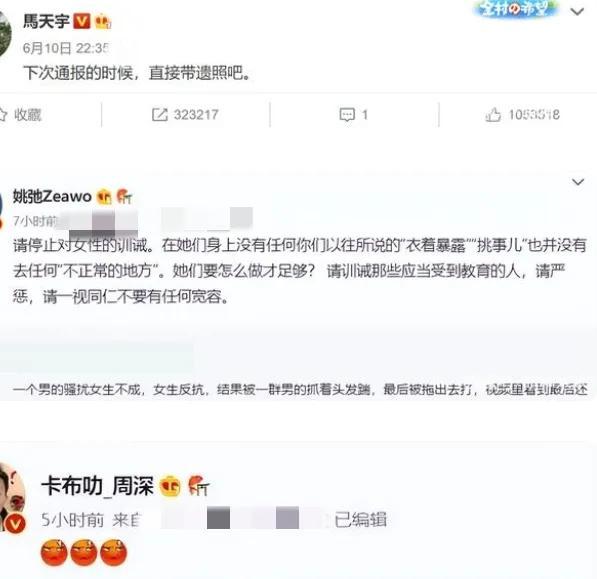
Task: Expand the chevron menu on 姚弛Zeawo's post
Action: [578, 182]
